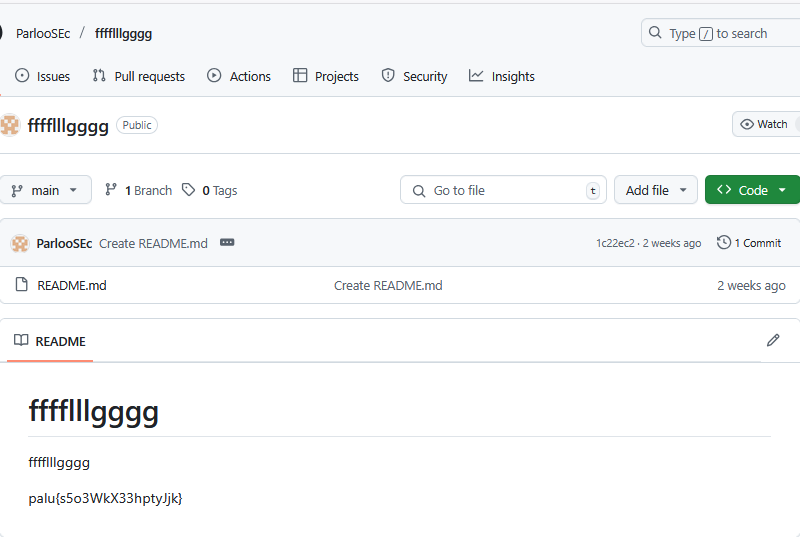Open the README.md file link
Viewport: 800px width, 537px height.
[x=72, y=285]
